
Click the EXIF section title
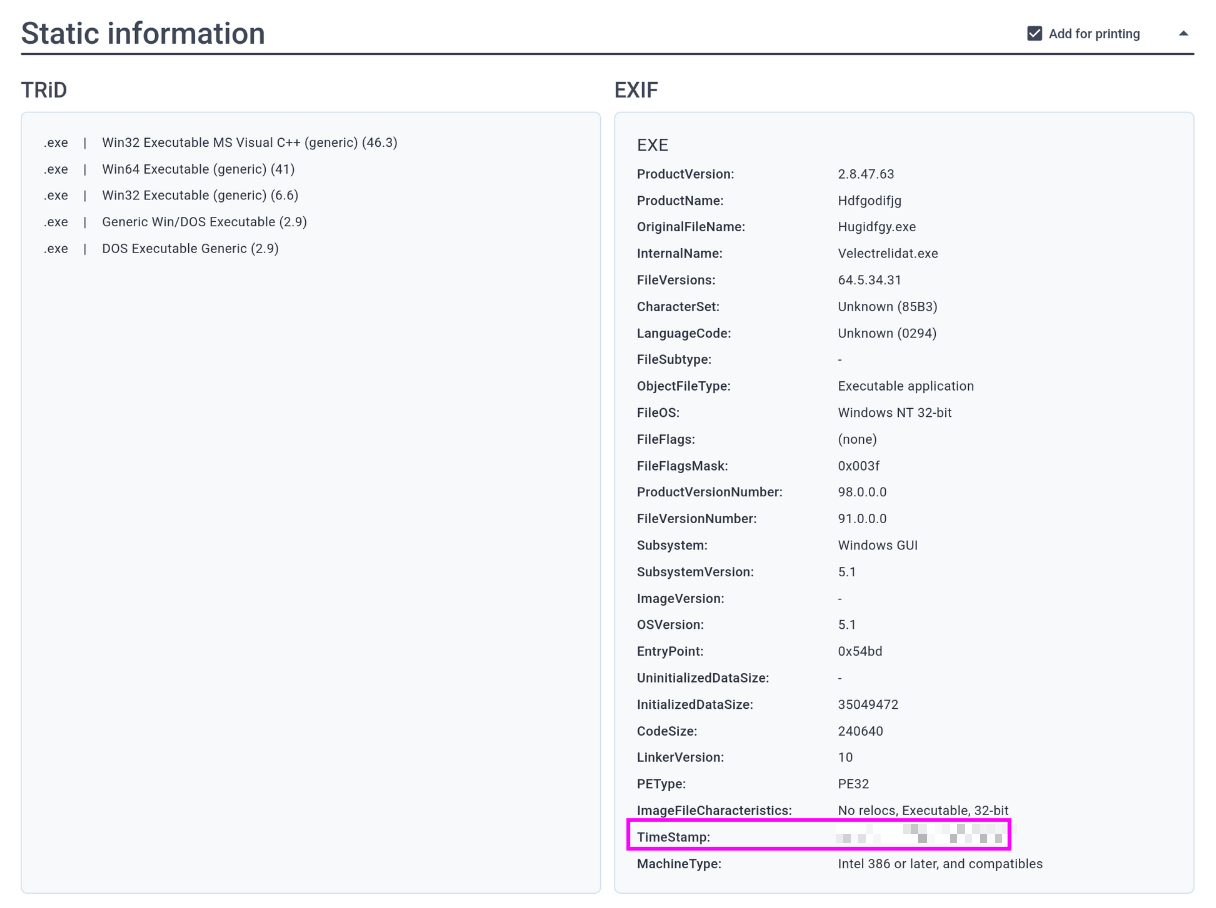pos(636,91)
